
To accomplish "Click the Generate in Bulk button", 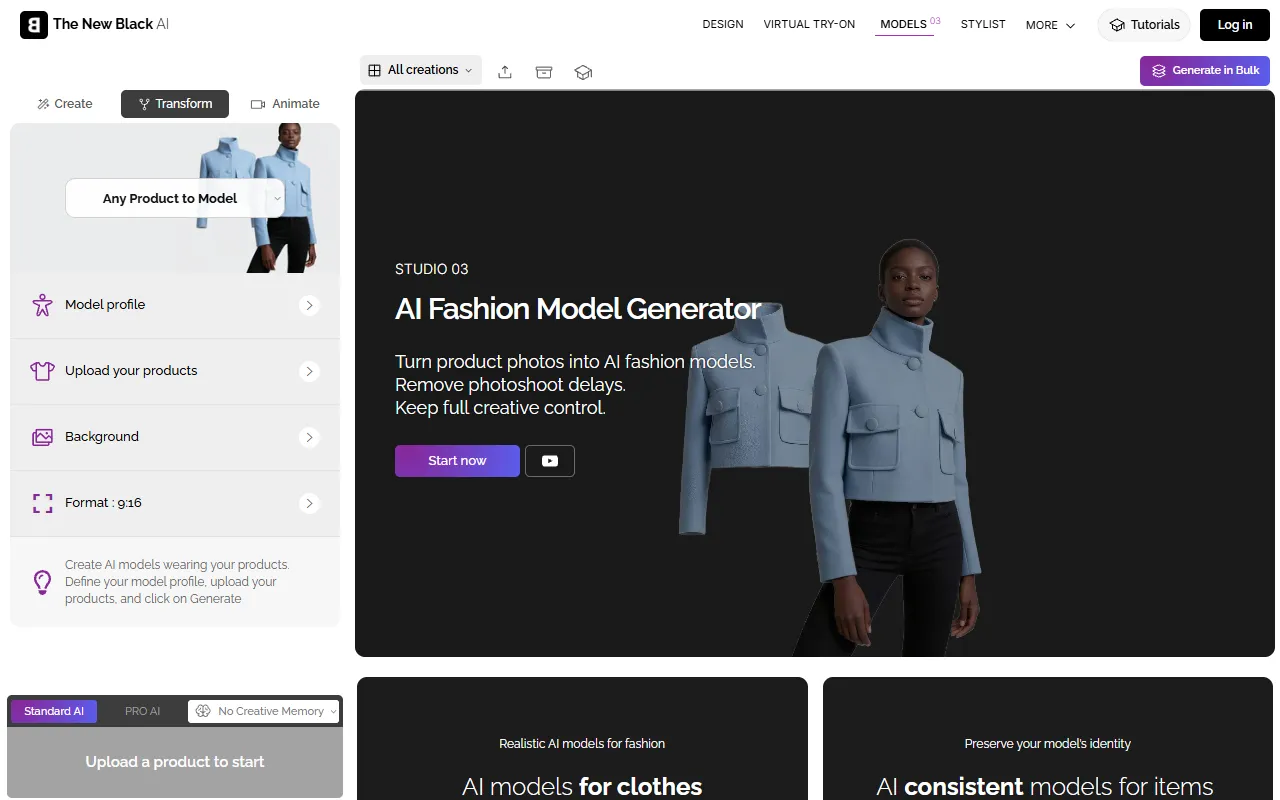I will coord(1205,71).
